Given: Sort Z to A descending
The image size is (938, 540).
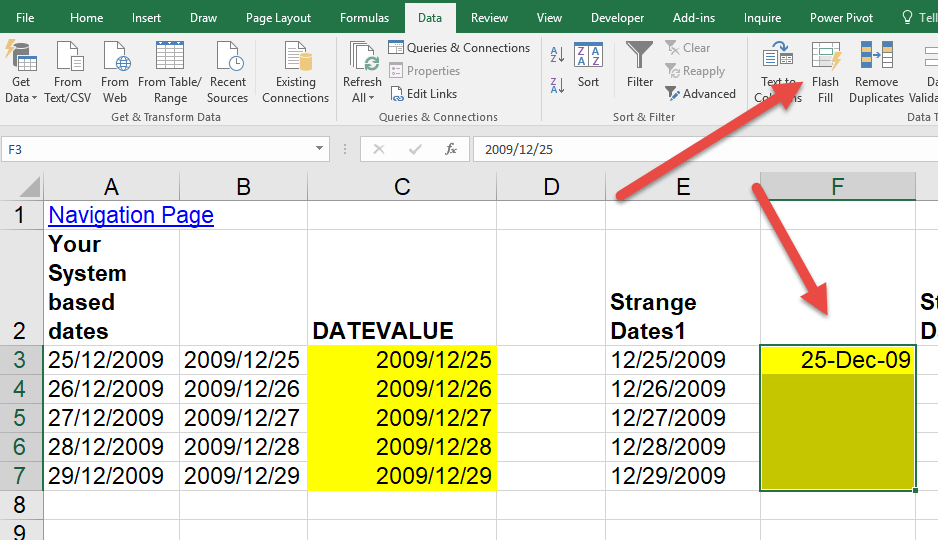Looking at the screenshot, I should point(557,86).
